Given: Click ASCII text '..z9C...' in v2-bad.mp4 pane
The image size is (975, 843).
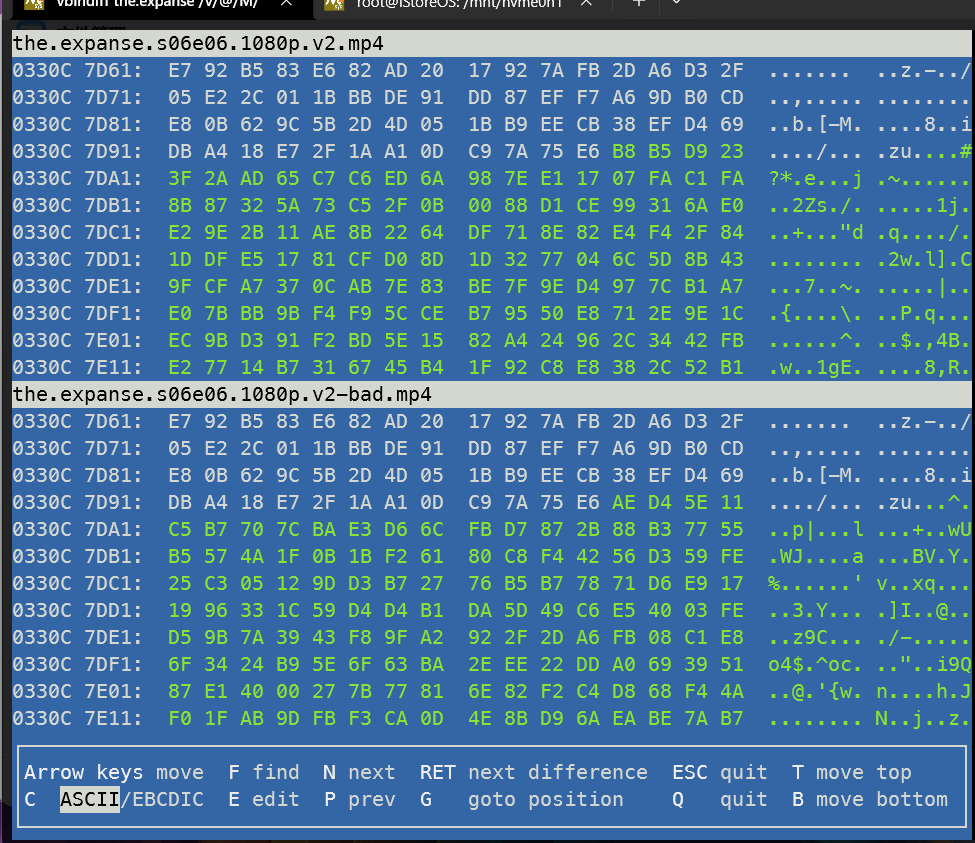Looking at the screenshot, I should tap(815, 637).
